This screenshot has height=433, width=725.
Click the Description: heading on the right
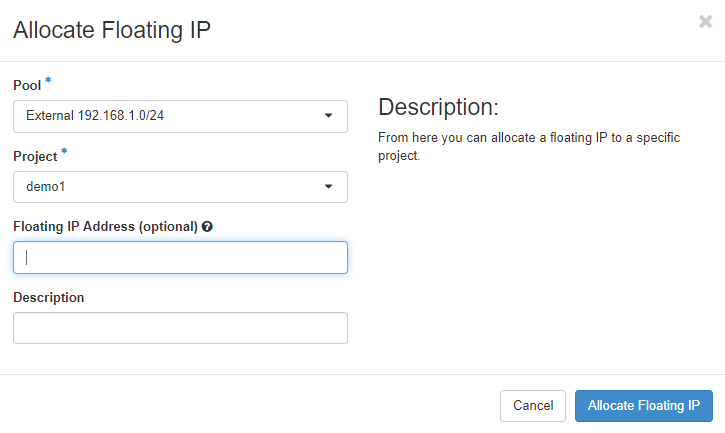pyautogui.click(x=438, y=107)
